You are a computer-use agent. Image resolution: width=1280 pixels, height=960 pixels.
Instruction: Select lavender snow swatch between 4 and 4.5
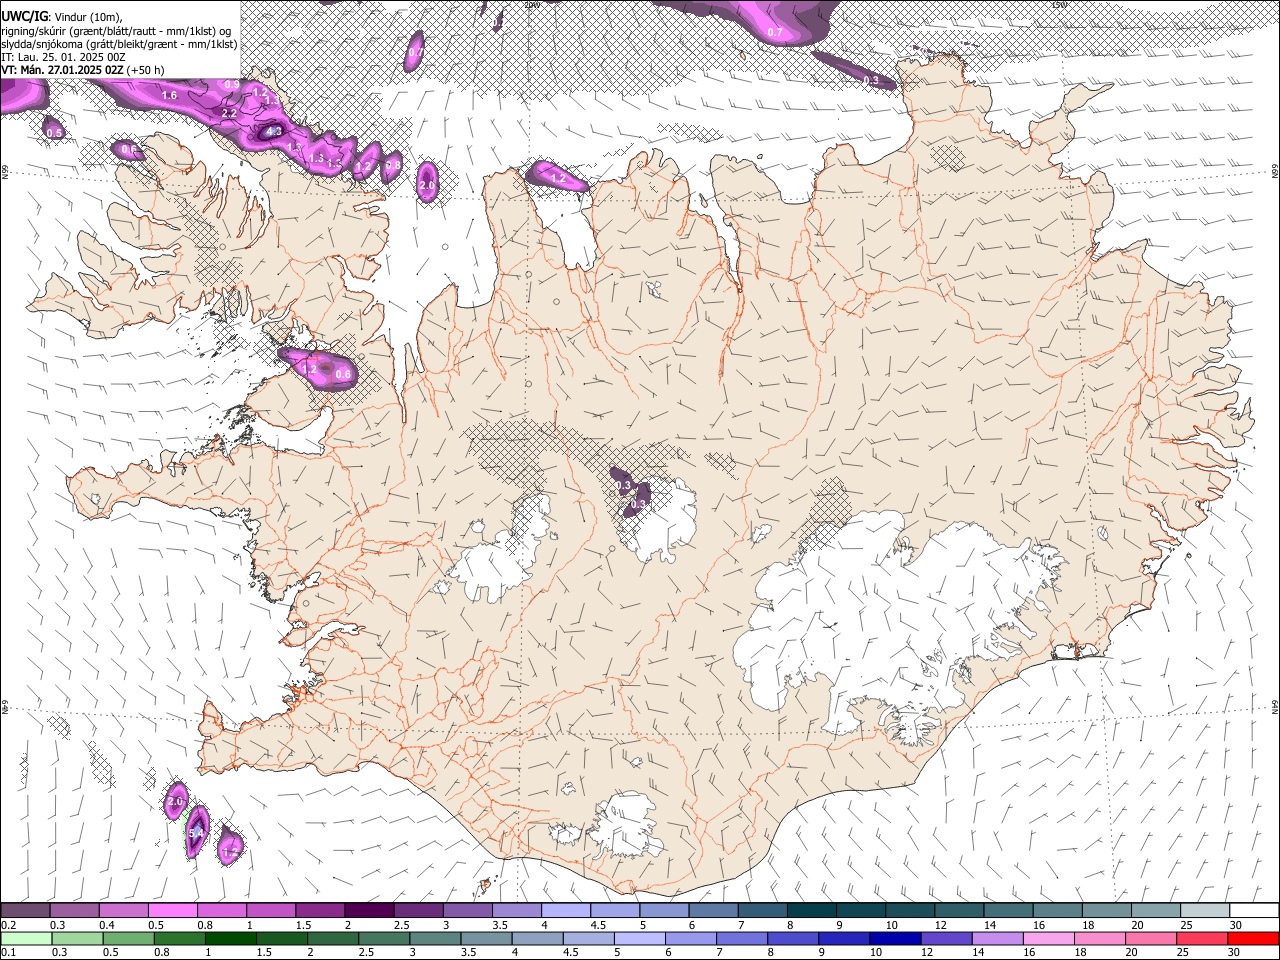[566, 911]
